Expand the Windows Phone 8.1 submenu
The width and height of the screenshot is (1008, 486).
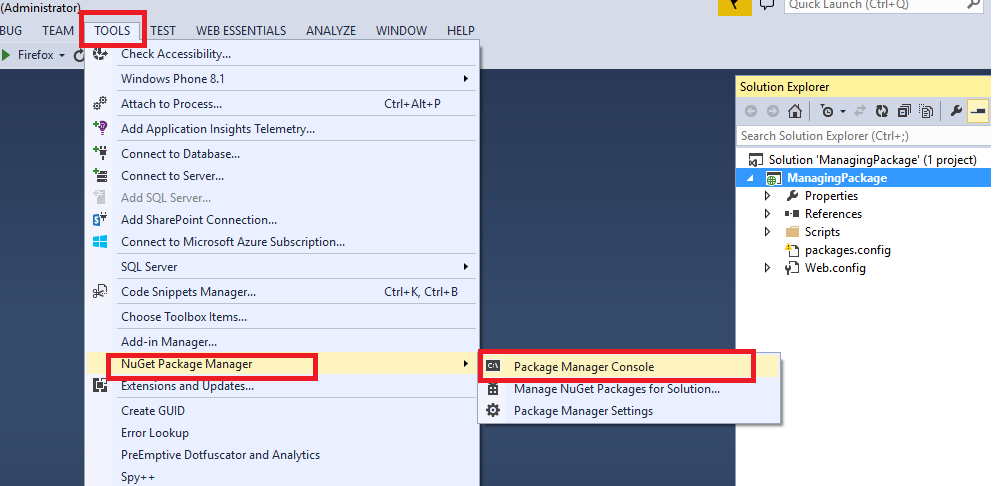point(282,79)
